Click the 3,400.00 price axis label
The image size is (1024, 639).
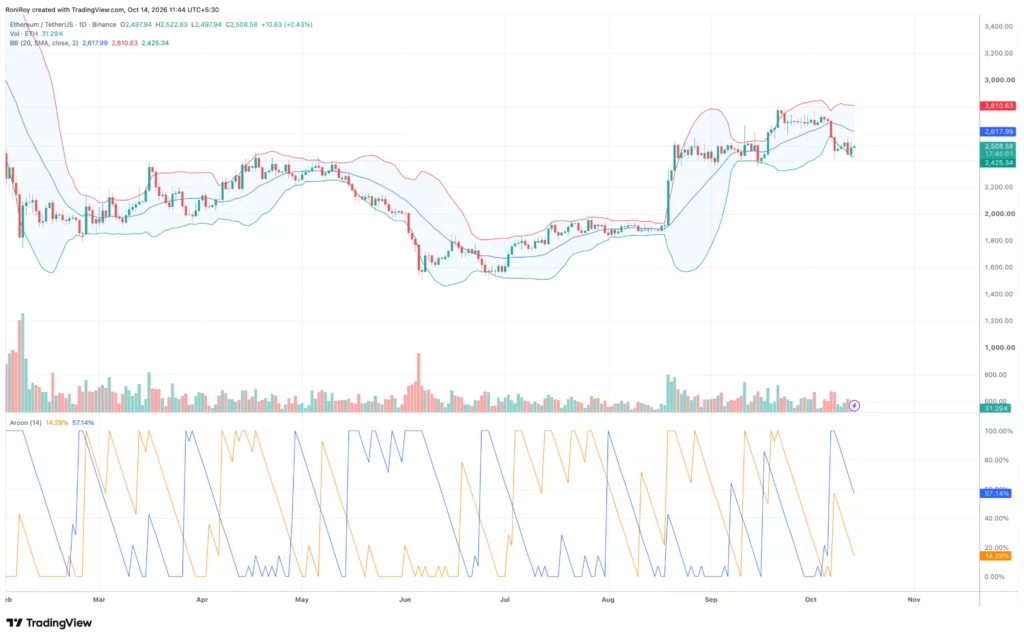pos(999,27)
